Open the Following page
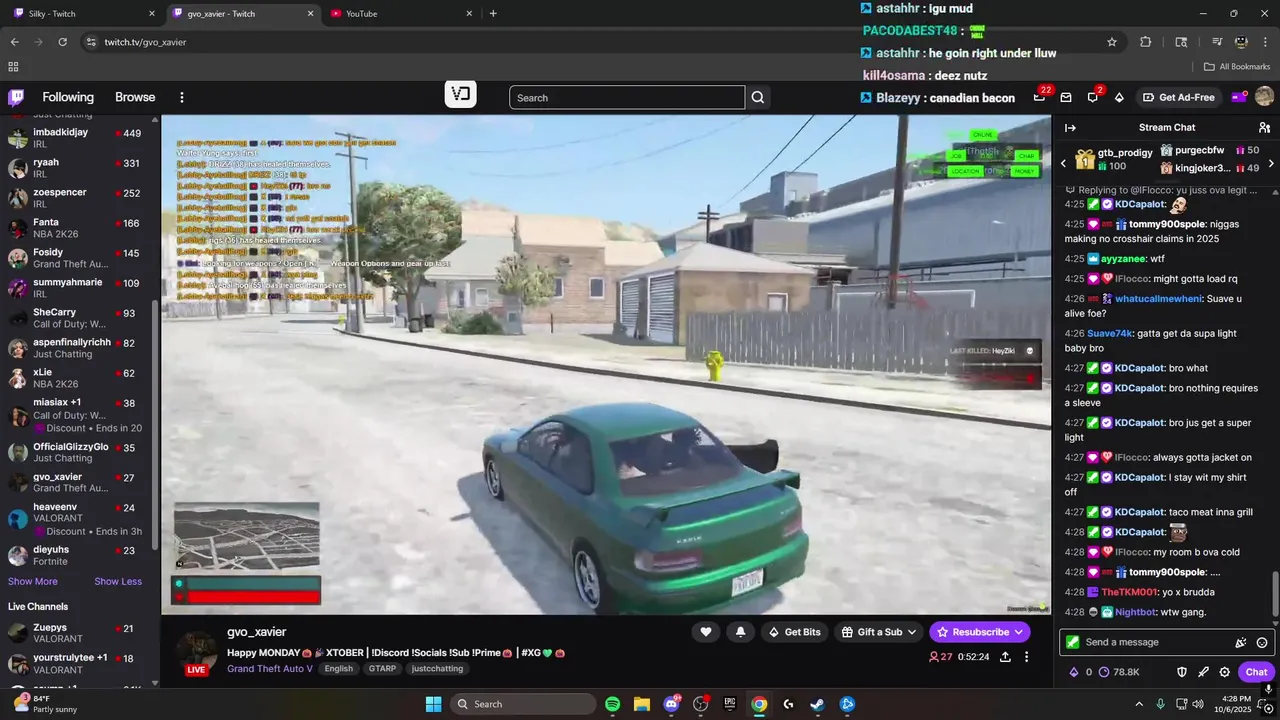Screen dimensions: 1280x720 68,97
